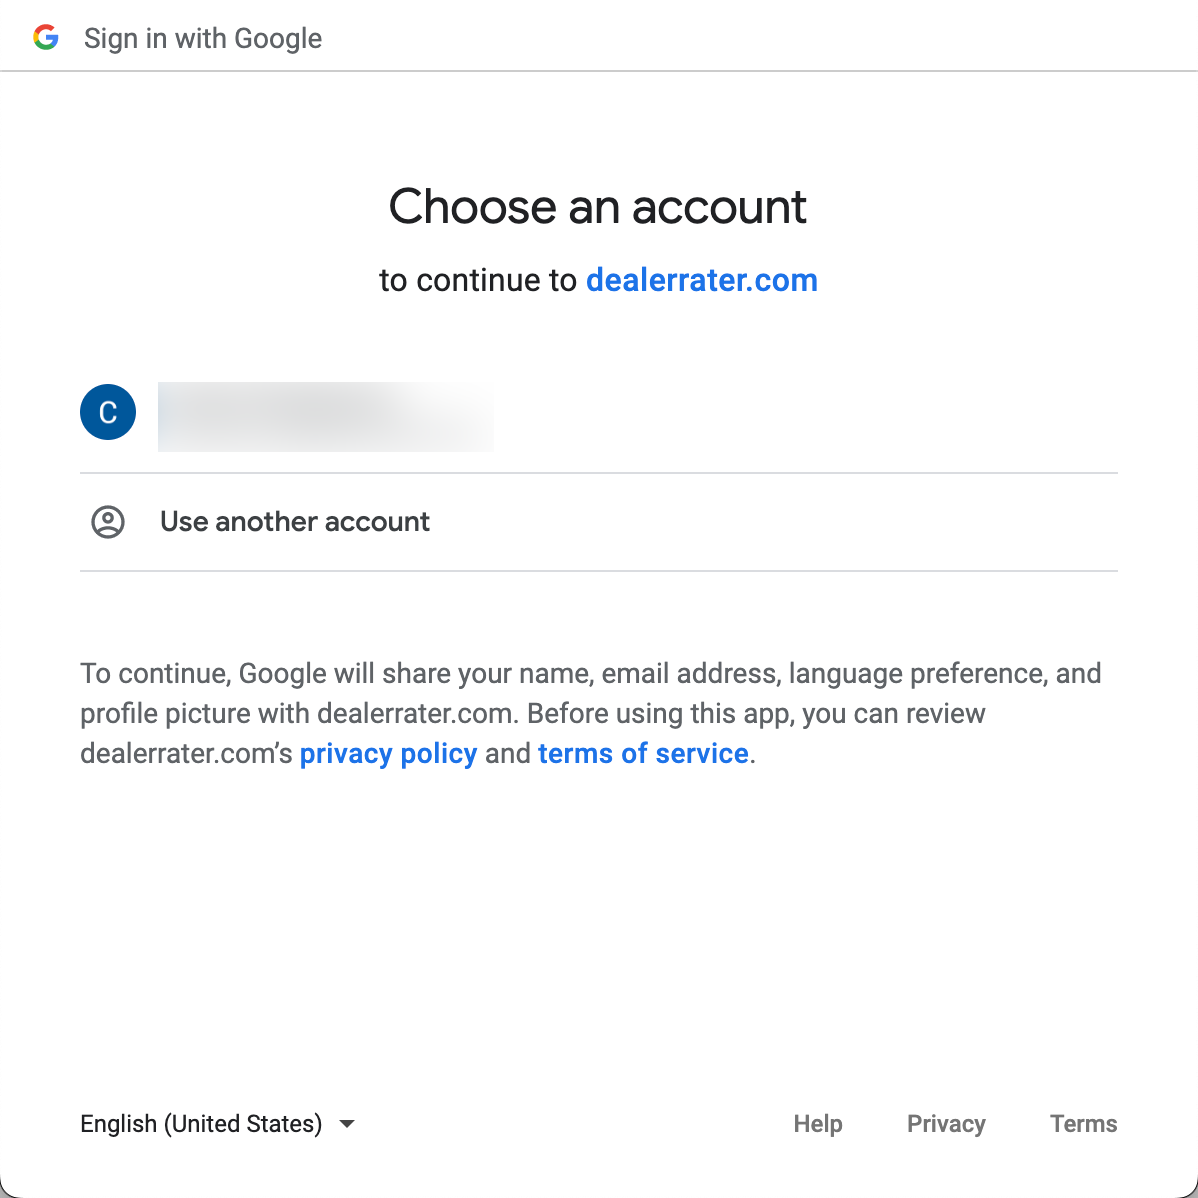Screen dimensions: 1198x1198
Task: Click Help in the footer
Action: tap(818, 1124)
